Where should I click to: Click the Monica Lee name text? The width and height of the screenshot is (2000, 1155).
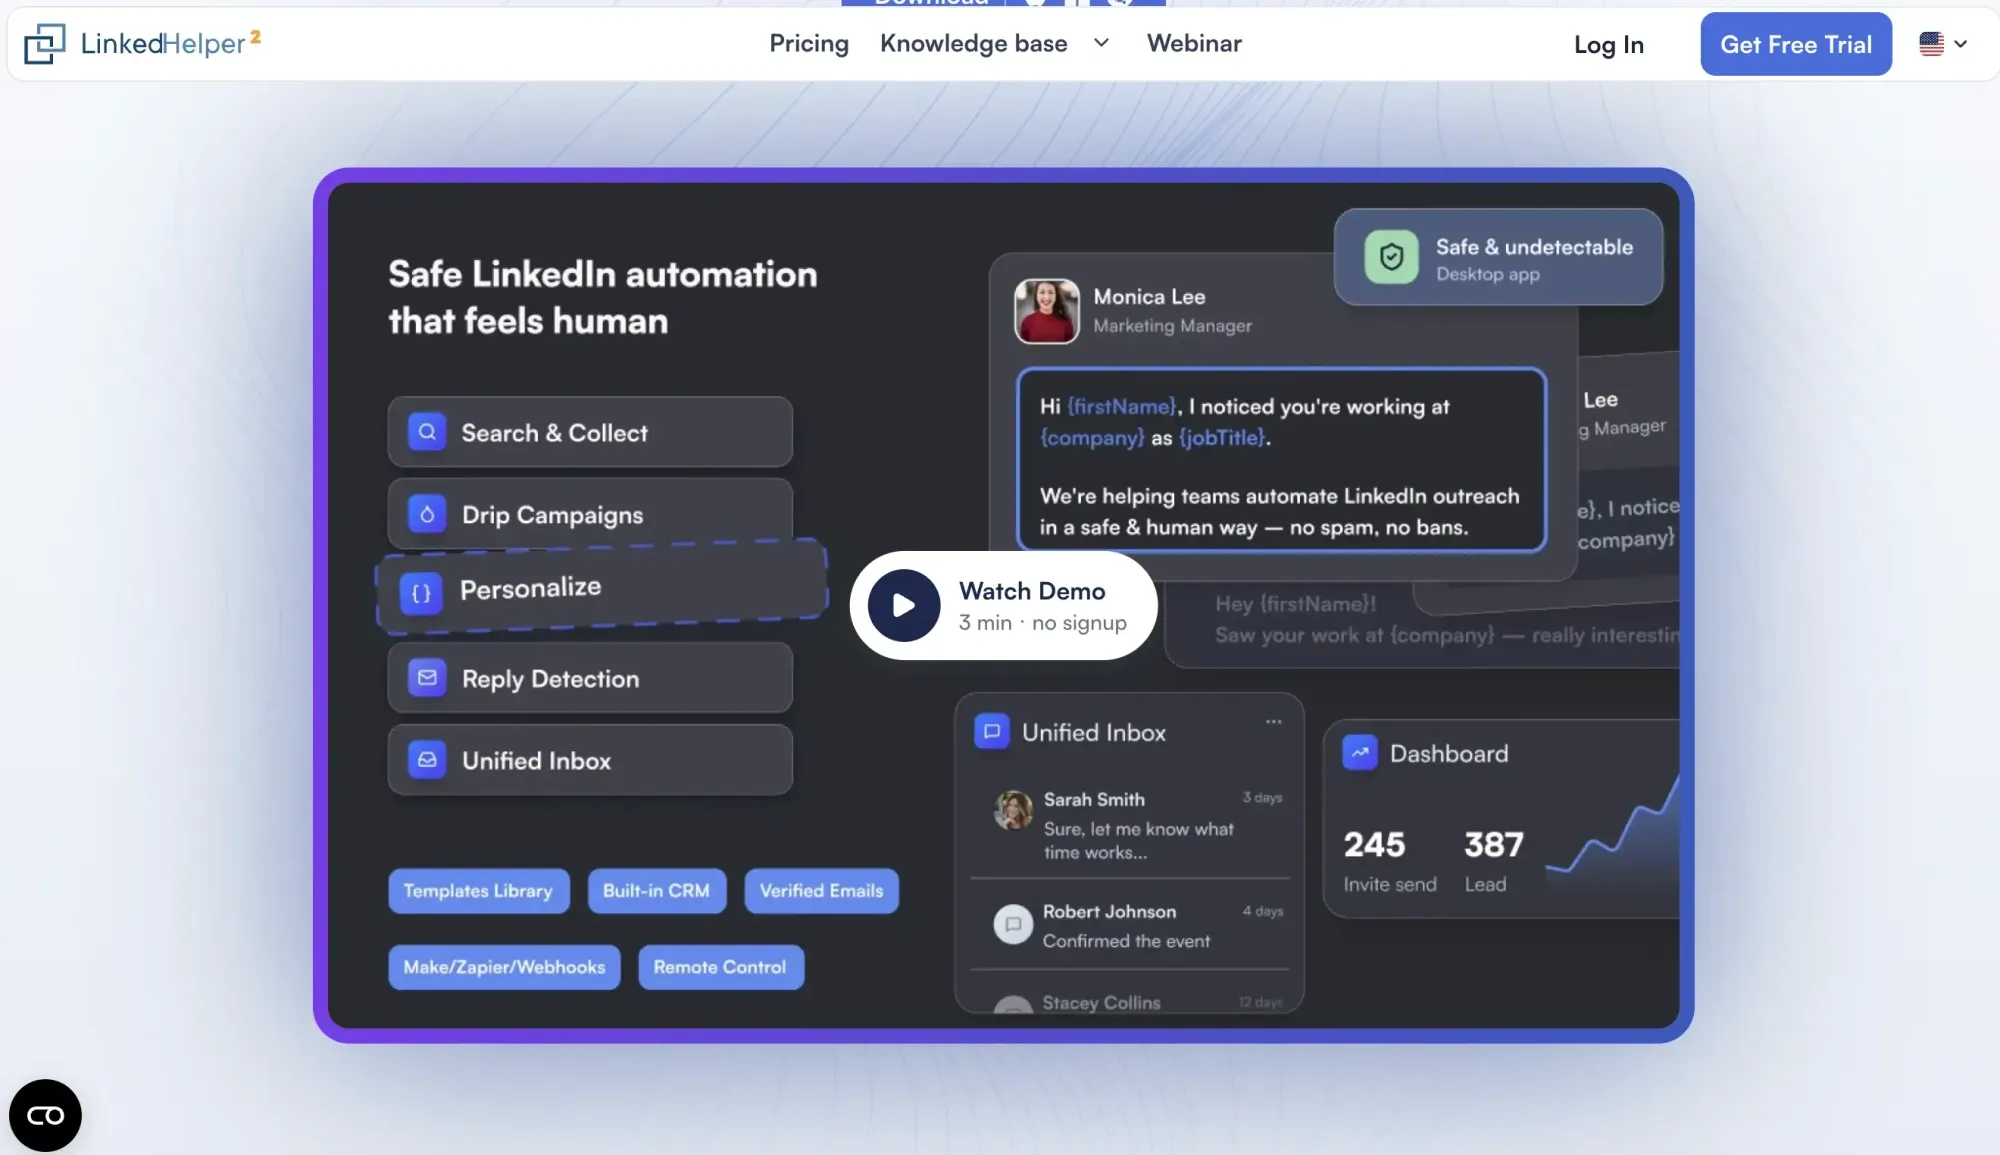tap(1149, 297)
